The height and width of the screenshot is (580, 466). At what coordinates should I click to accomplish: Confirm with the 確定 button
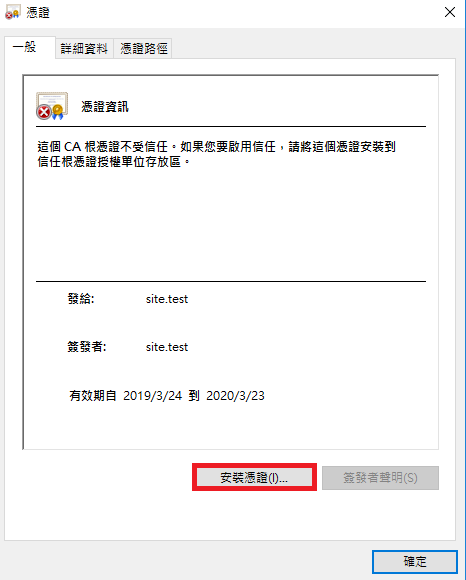[415, 562]
